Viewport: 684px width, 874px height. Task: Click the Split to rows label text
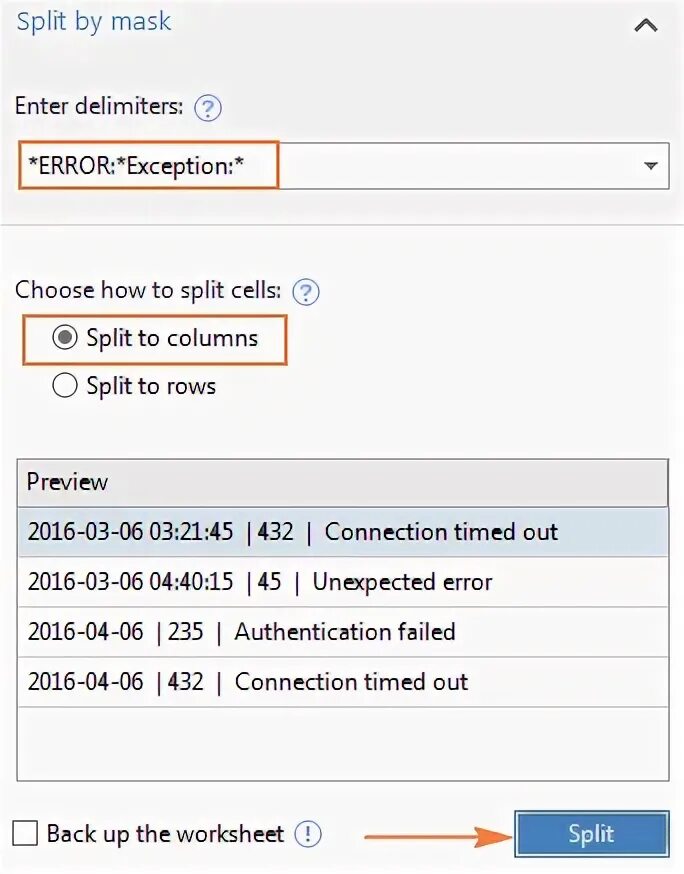click(x=151, y=386)
